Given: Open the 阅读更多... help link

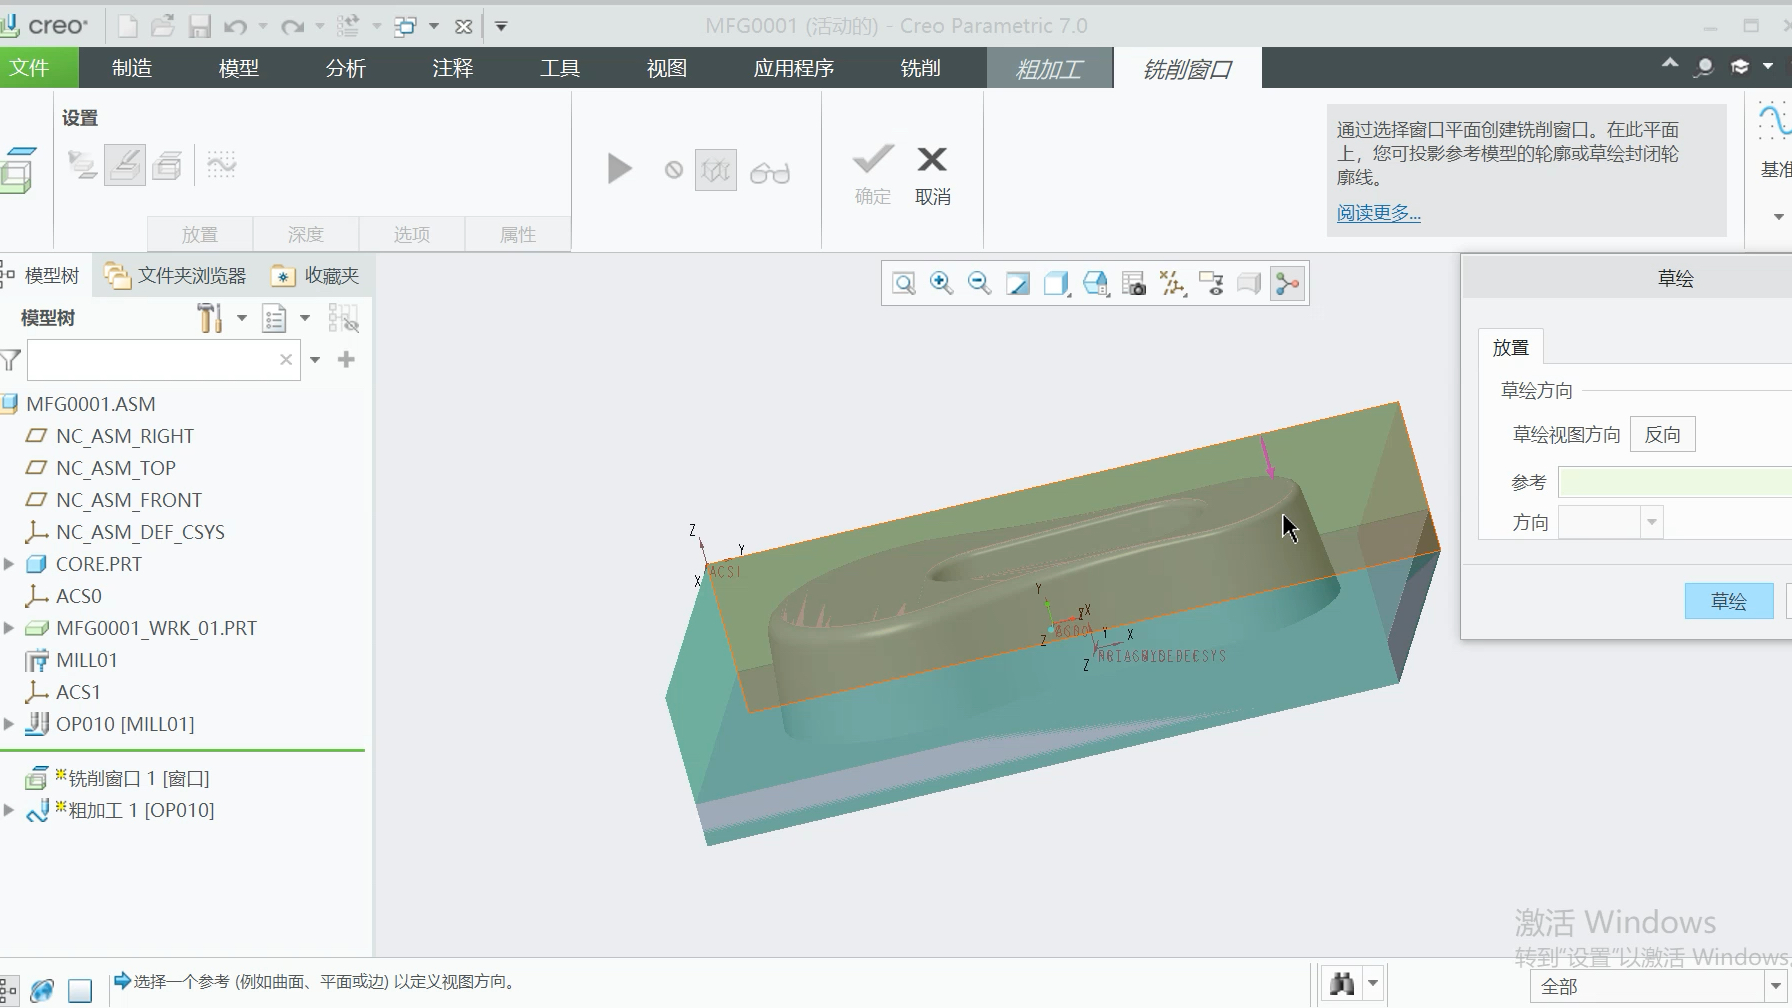Looking at the screenshot, I should [1378, 213].
